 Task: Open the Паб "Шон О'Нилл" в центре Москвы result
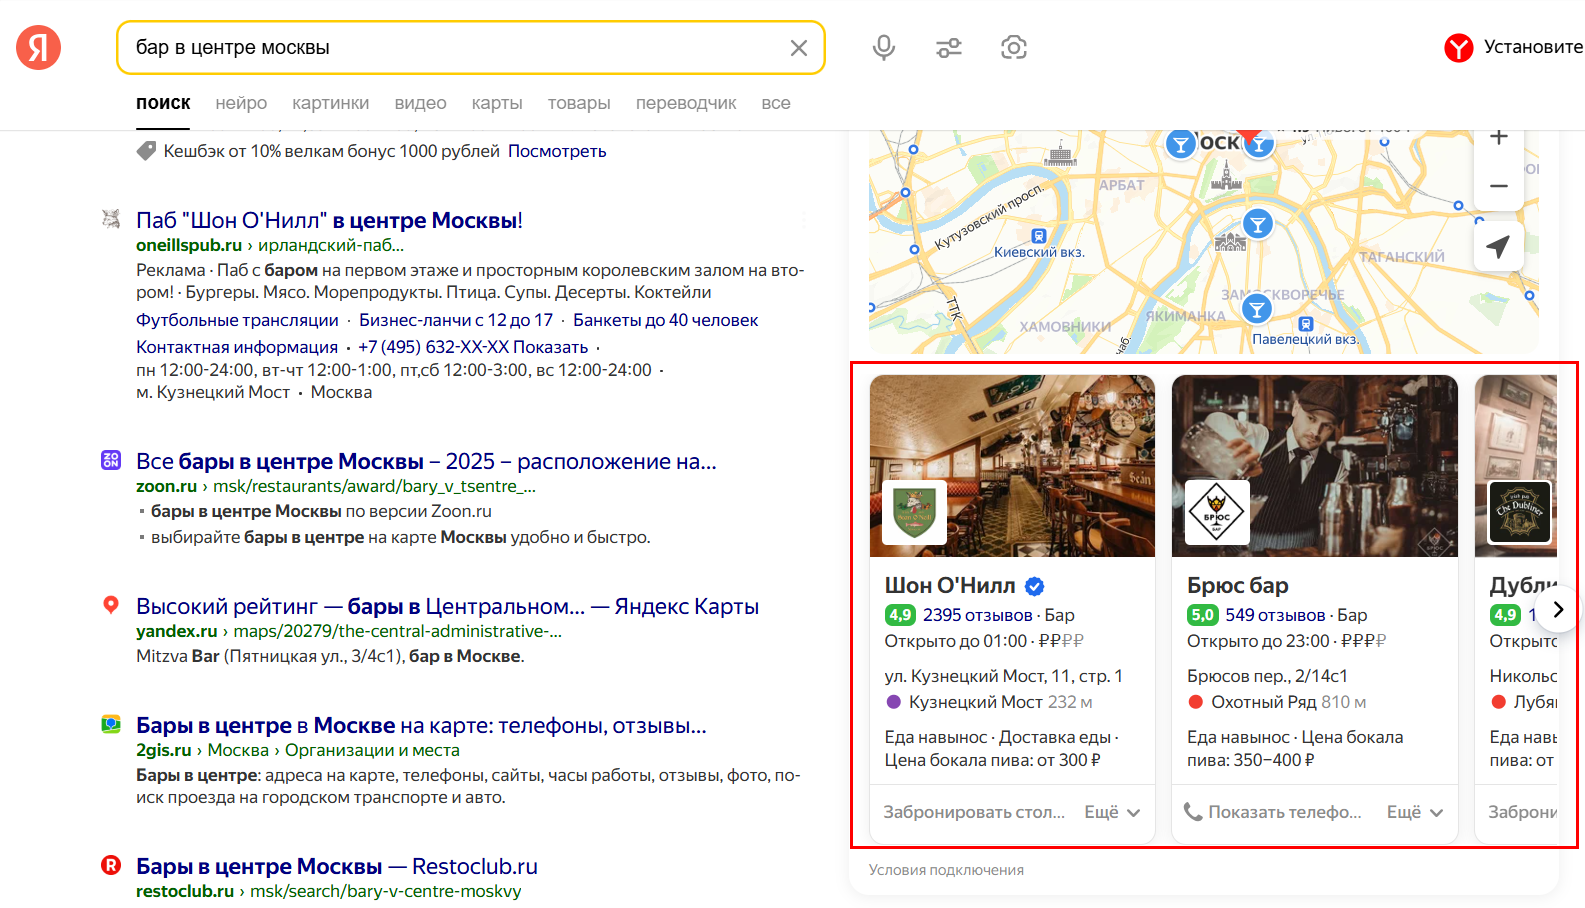329,220
